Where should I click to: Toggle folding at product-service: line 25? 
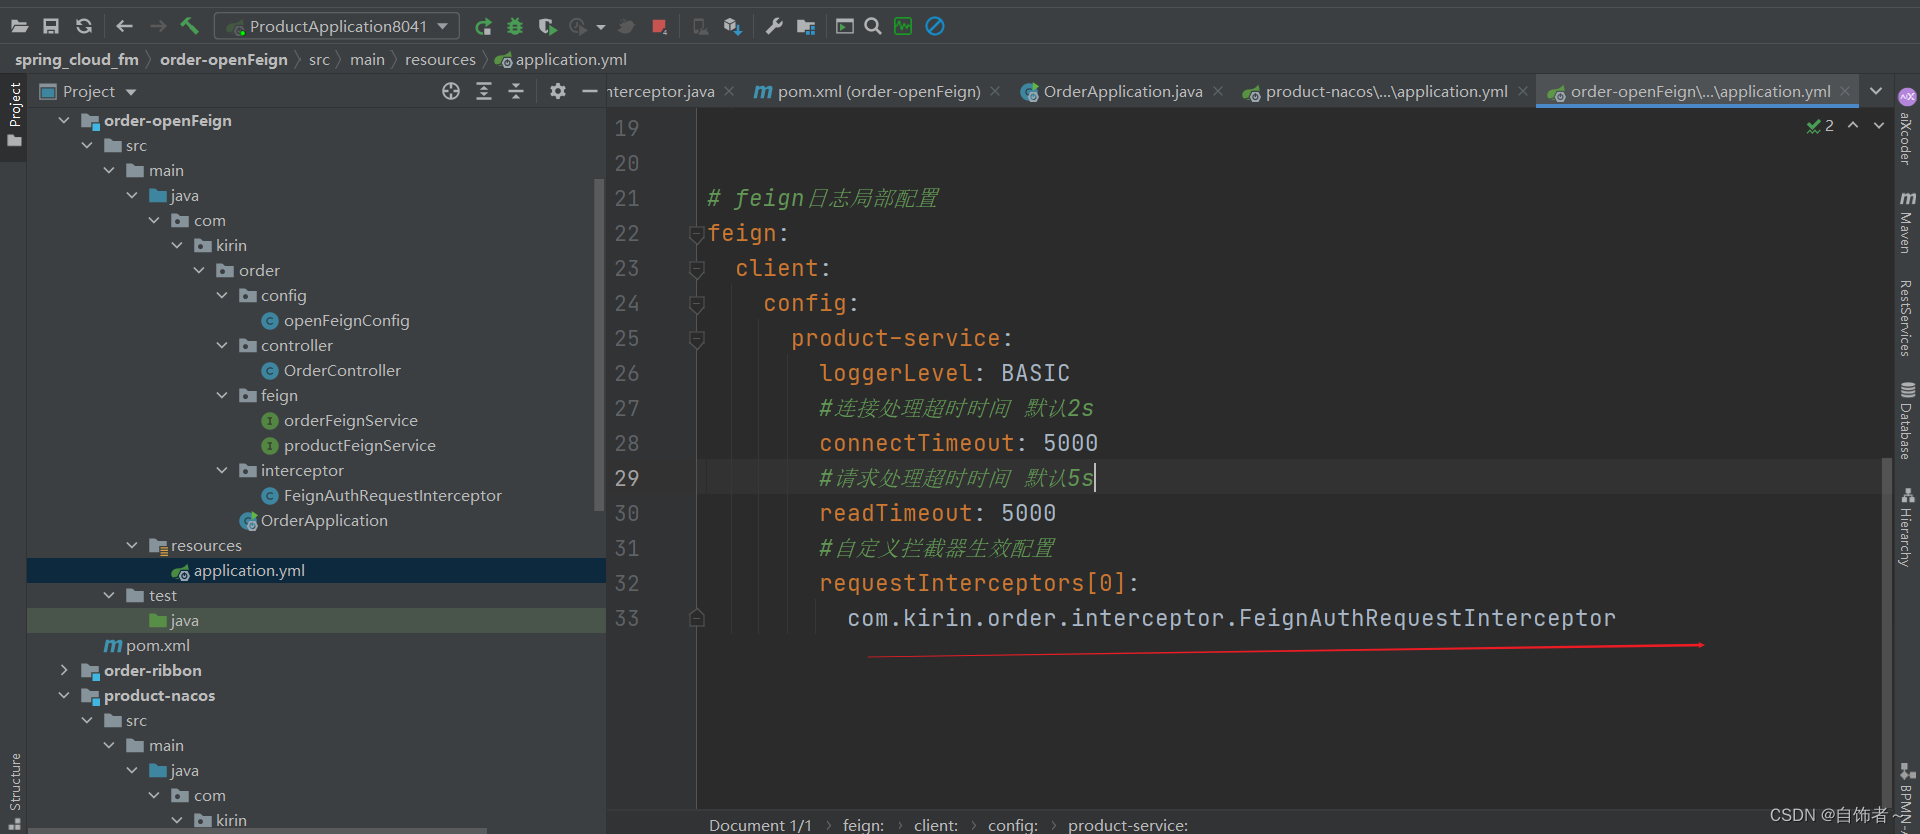pos(697,339)
